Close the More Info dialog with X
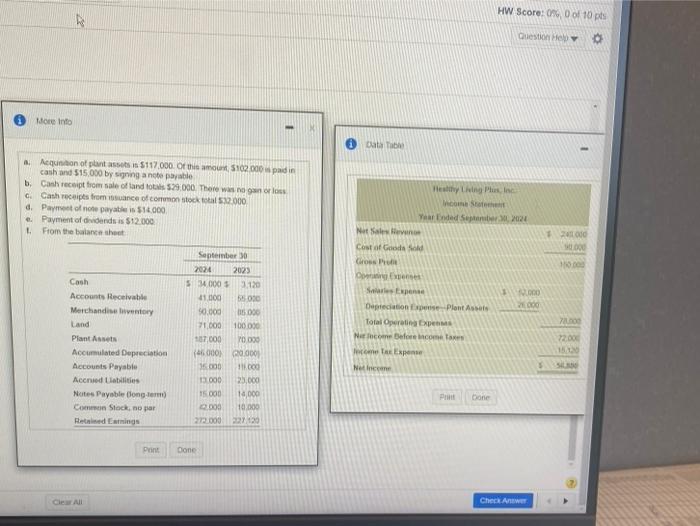700x526 pixels. pos(312,128)
